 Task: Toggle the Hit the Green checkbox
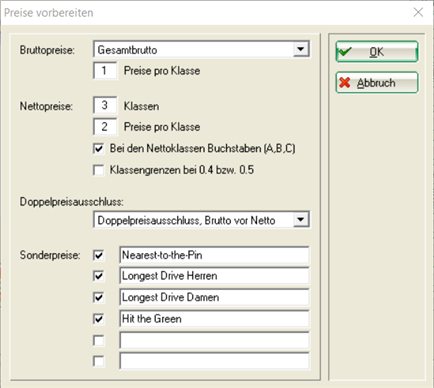[x=98, y=319]
